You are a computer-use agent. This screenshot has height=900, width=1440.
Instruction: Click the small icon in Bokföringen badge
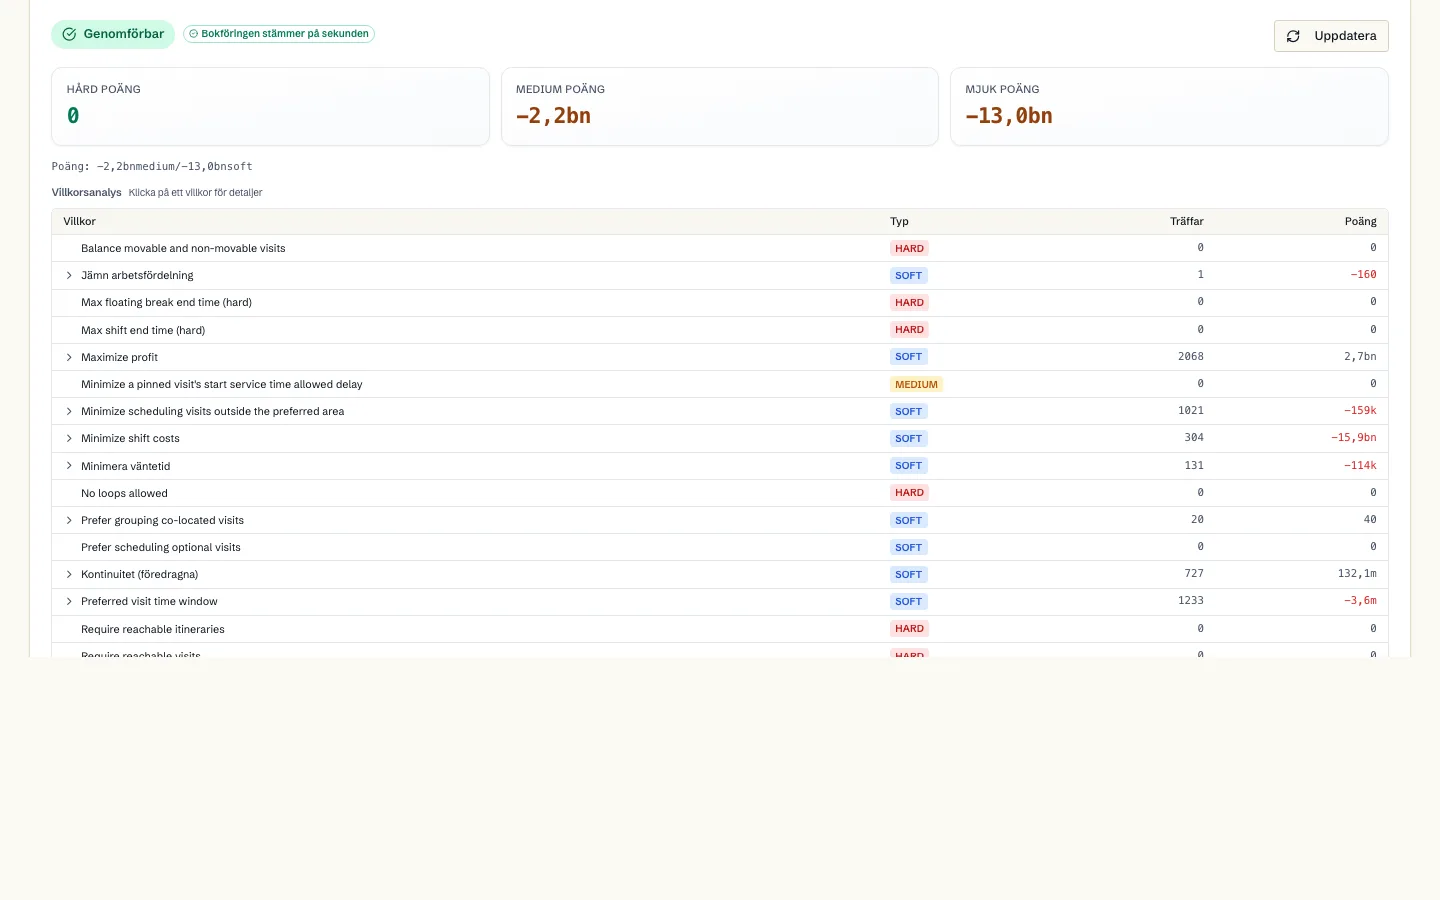click(x=194, y=34)
